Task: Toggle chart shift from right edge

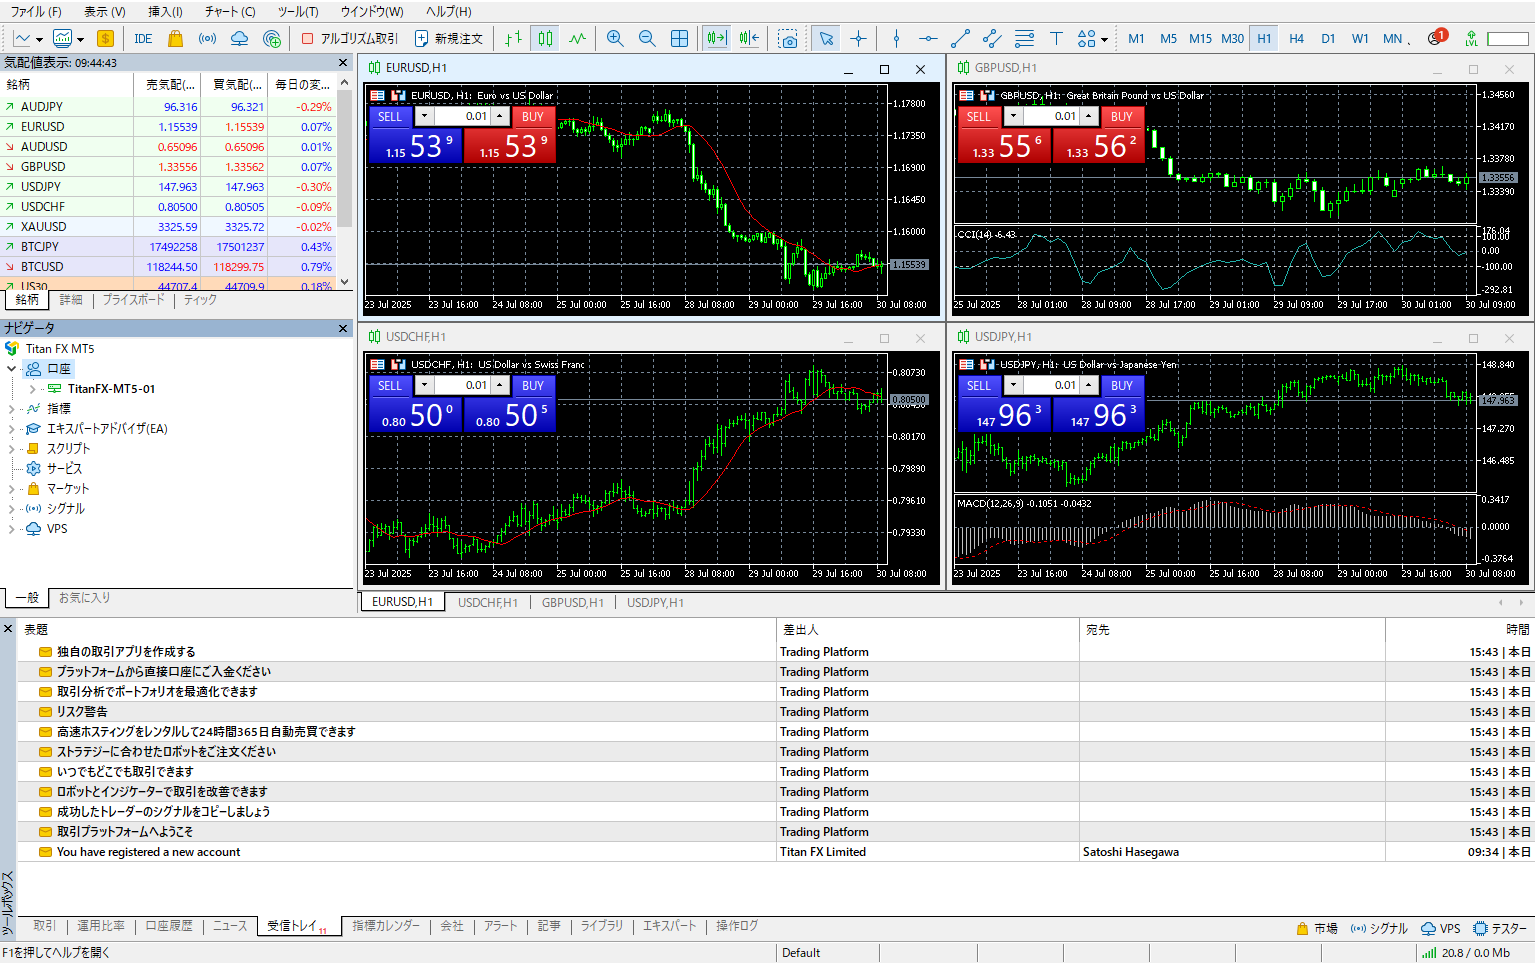Action: 749,39
